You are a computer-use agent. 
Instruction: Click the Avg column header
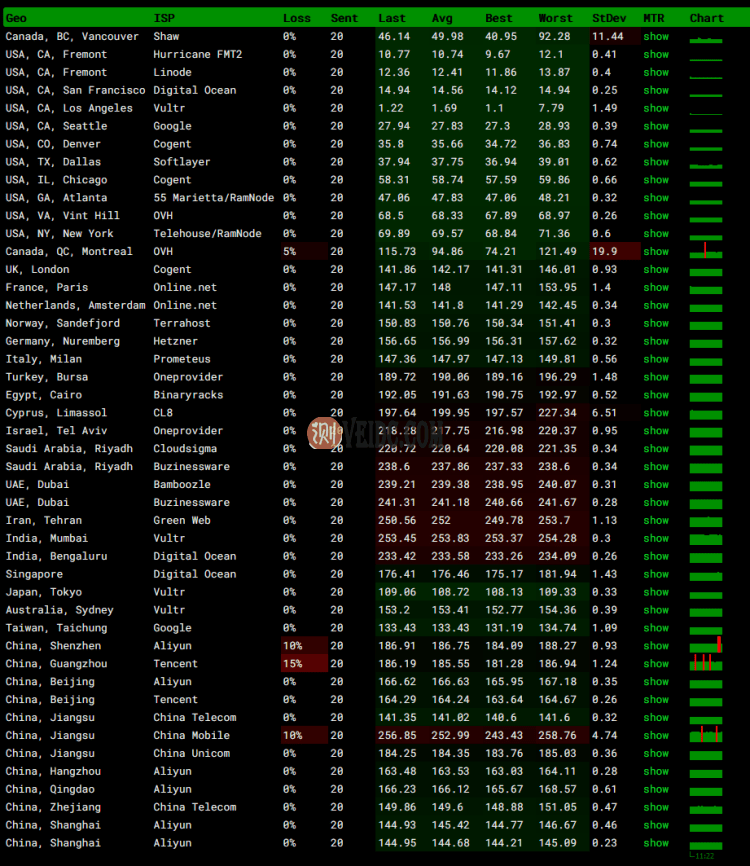tap(442, 18)
